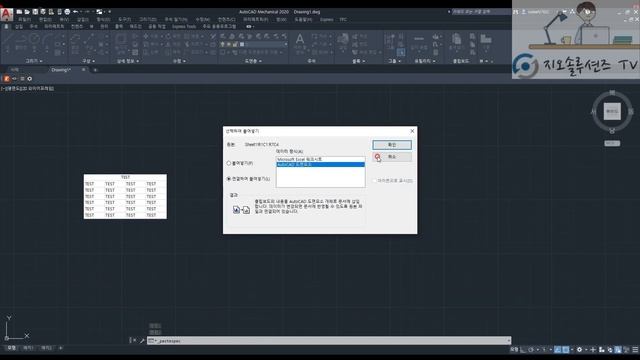Click the Insert block icon in ribbon

click(x=343, y=40)
